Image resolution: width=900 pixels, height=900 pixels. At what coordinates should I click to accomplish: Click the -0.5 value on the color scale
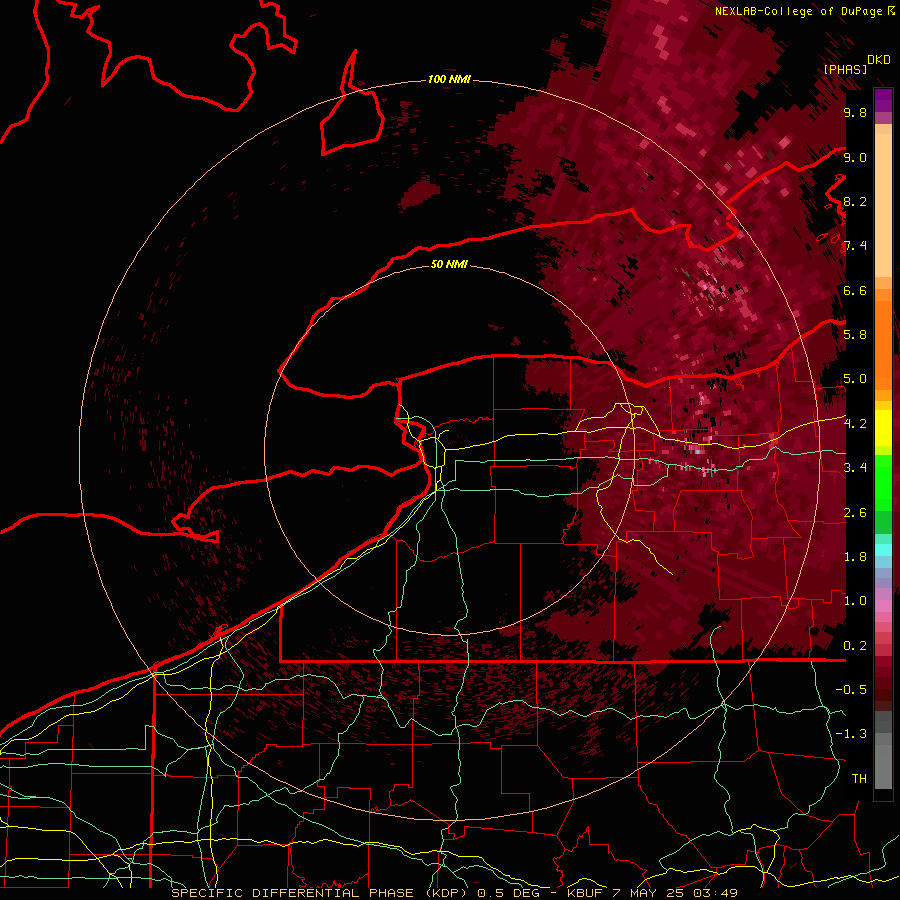(x=851, y=689)
